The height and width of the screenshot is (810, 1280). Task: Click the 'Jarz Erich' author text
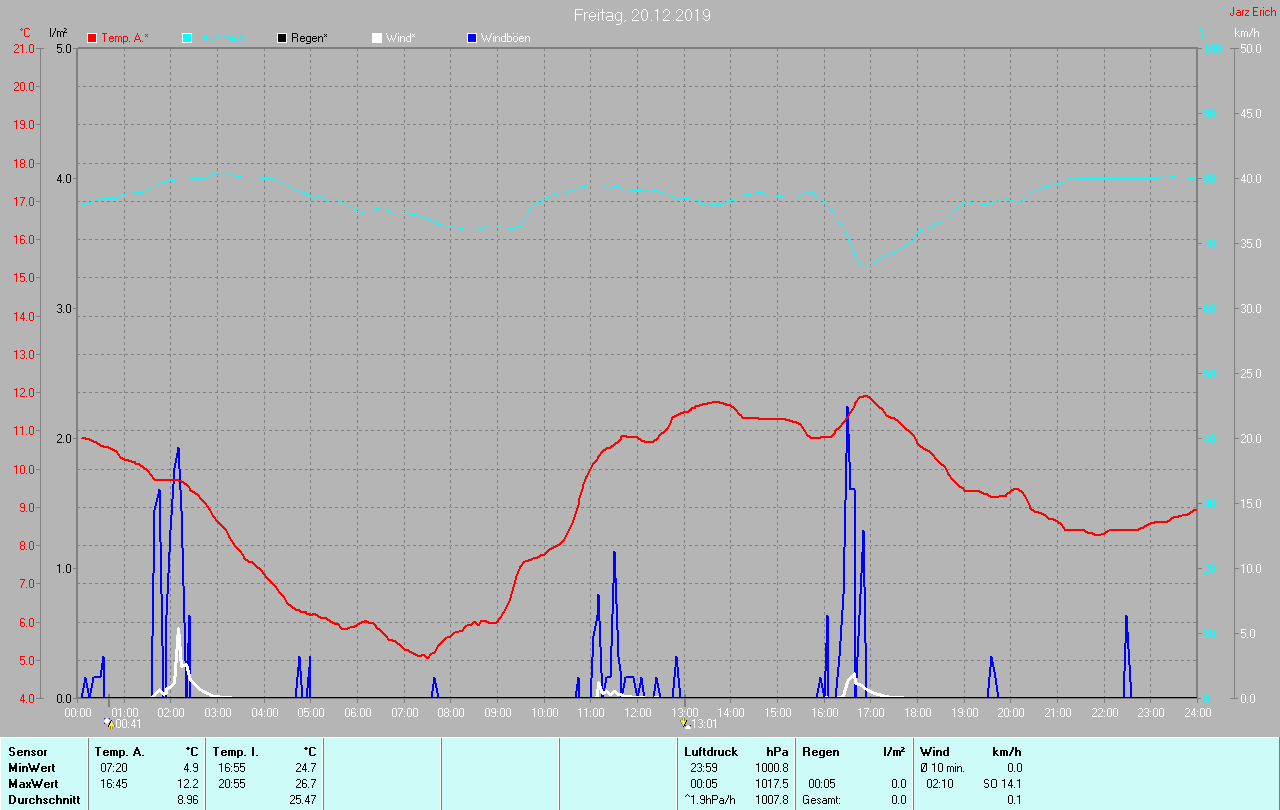coord(1253,12)
